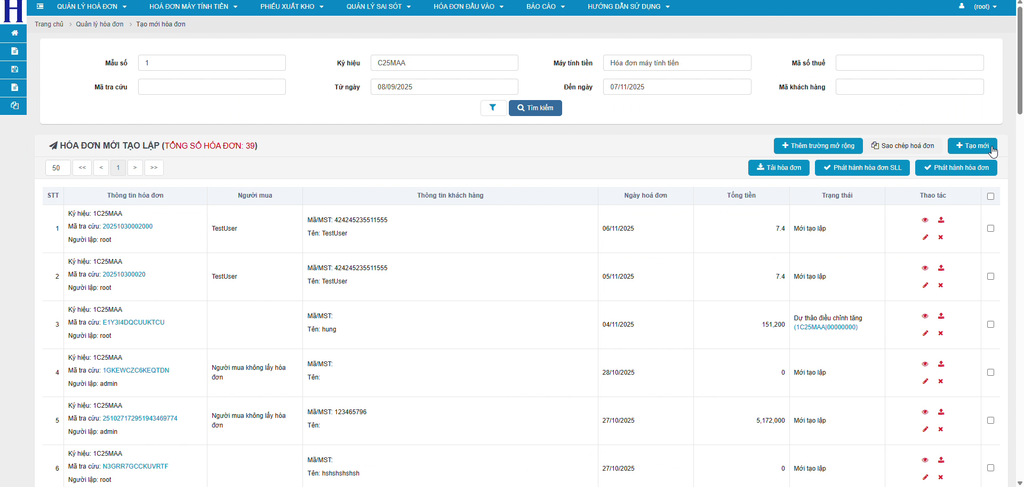The height and width of the screenshot is (487, 1024).
Task: Select the checkbox for invoice row 3
Action: tap(990, 324)
